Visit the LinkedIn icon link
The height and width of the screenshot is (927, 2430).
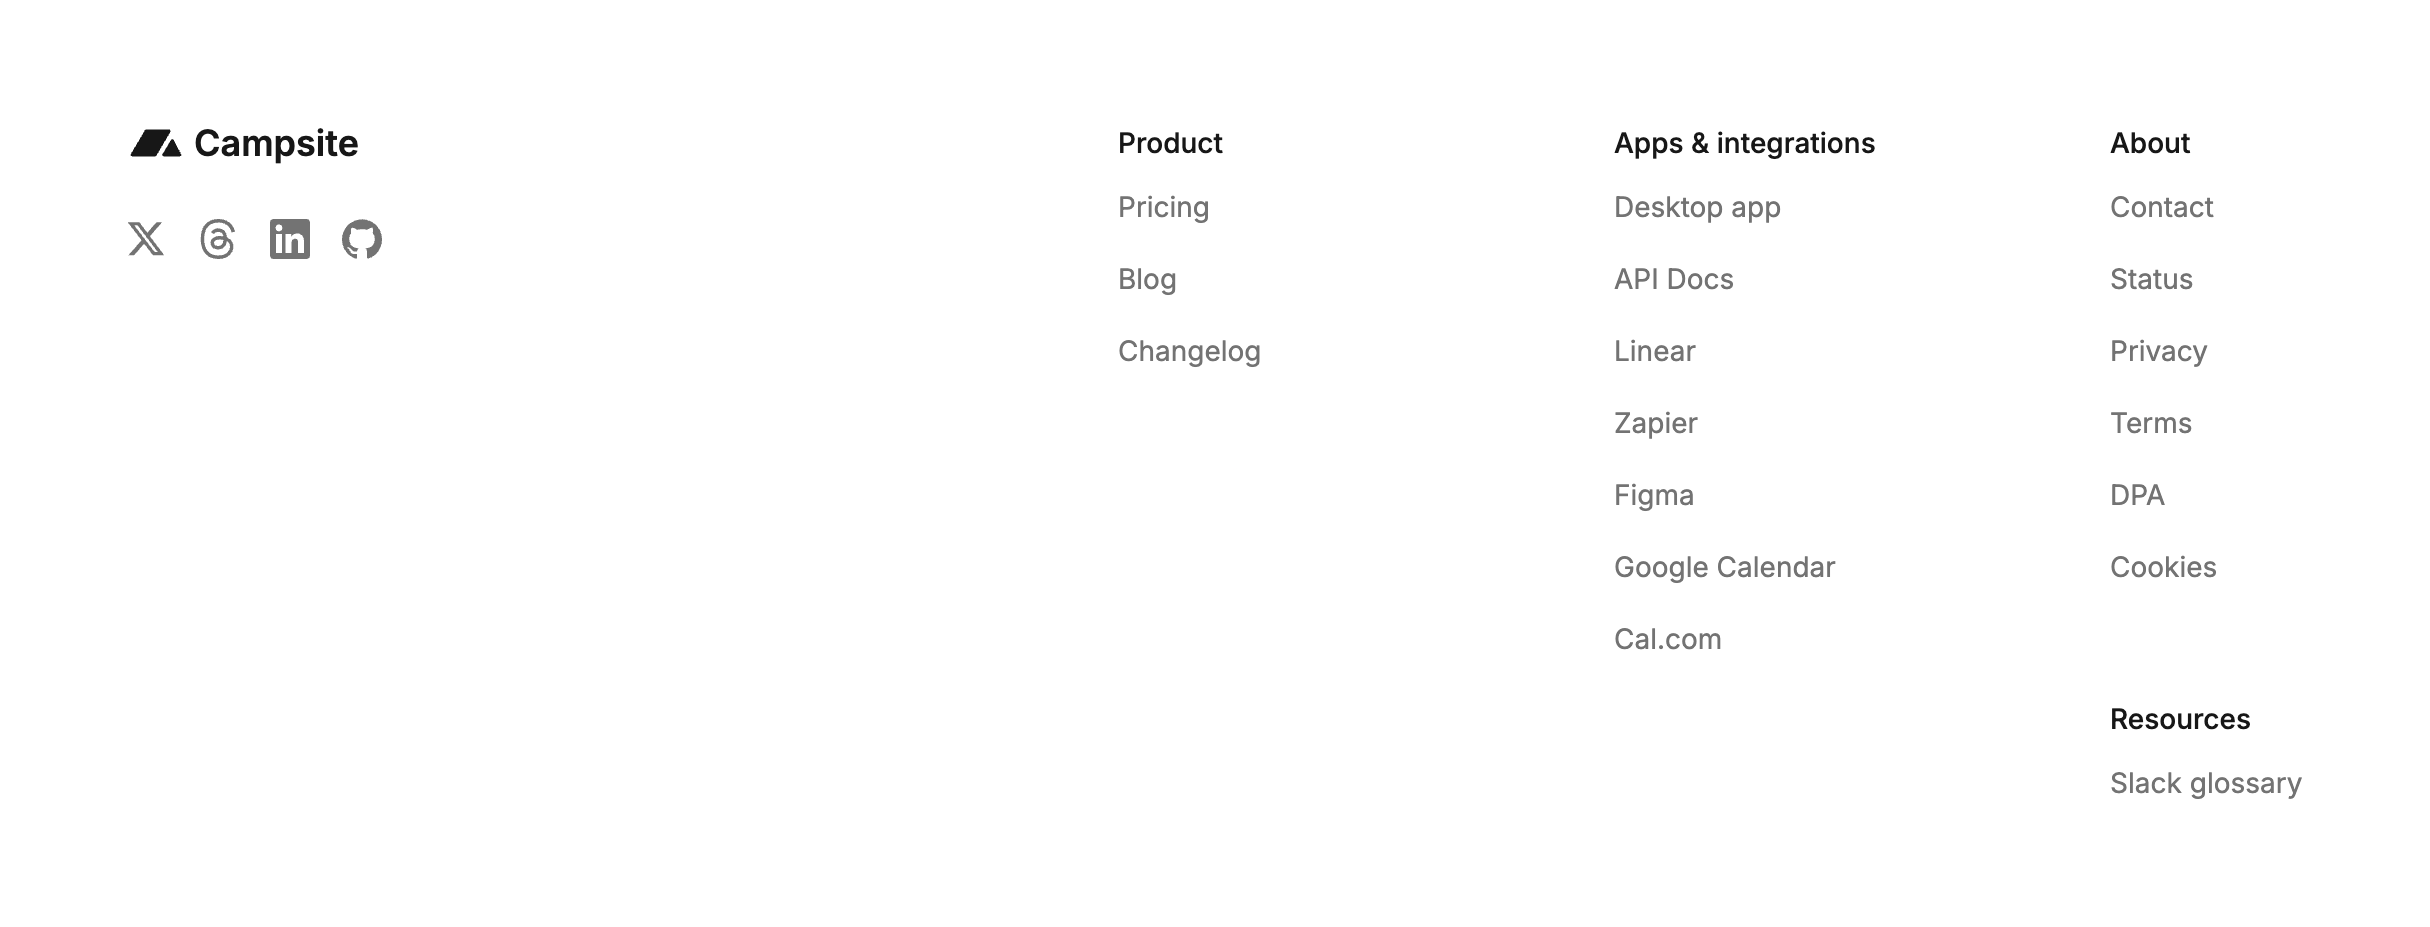click(290, 240)
